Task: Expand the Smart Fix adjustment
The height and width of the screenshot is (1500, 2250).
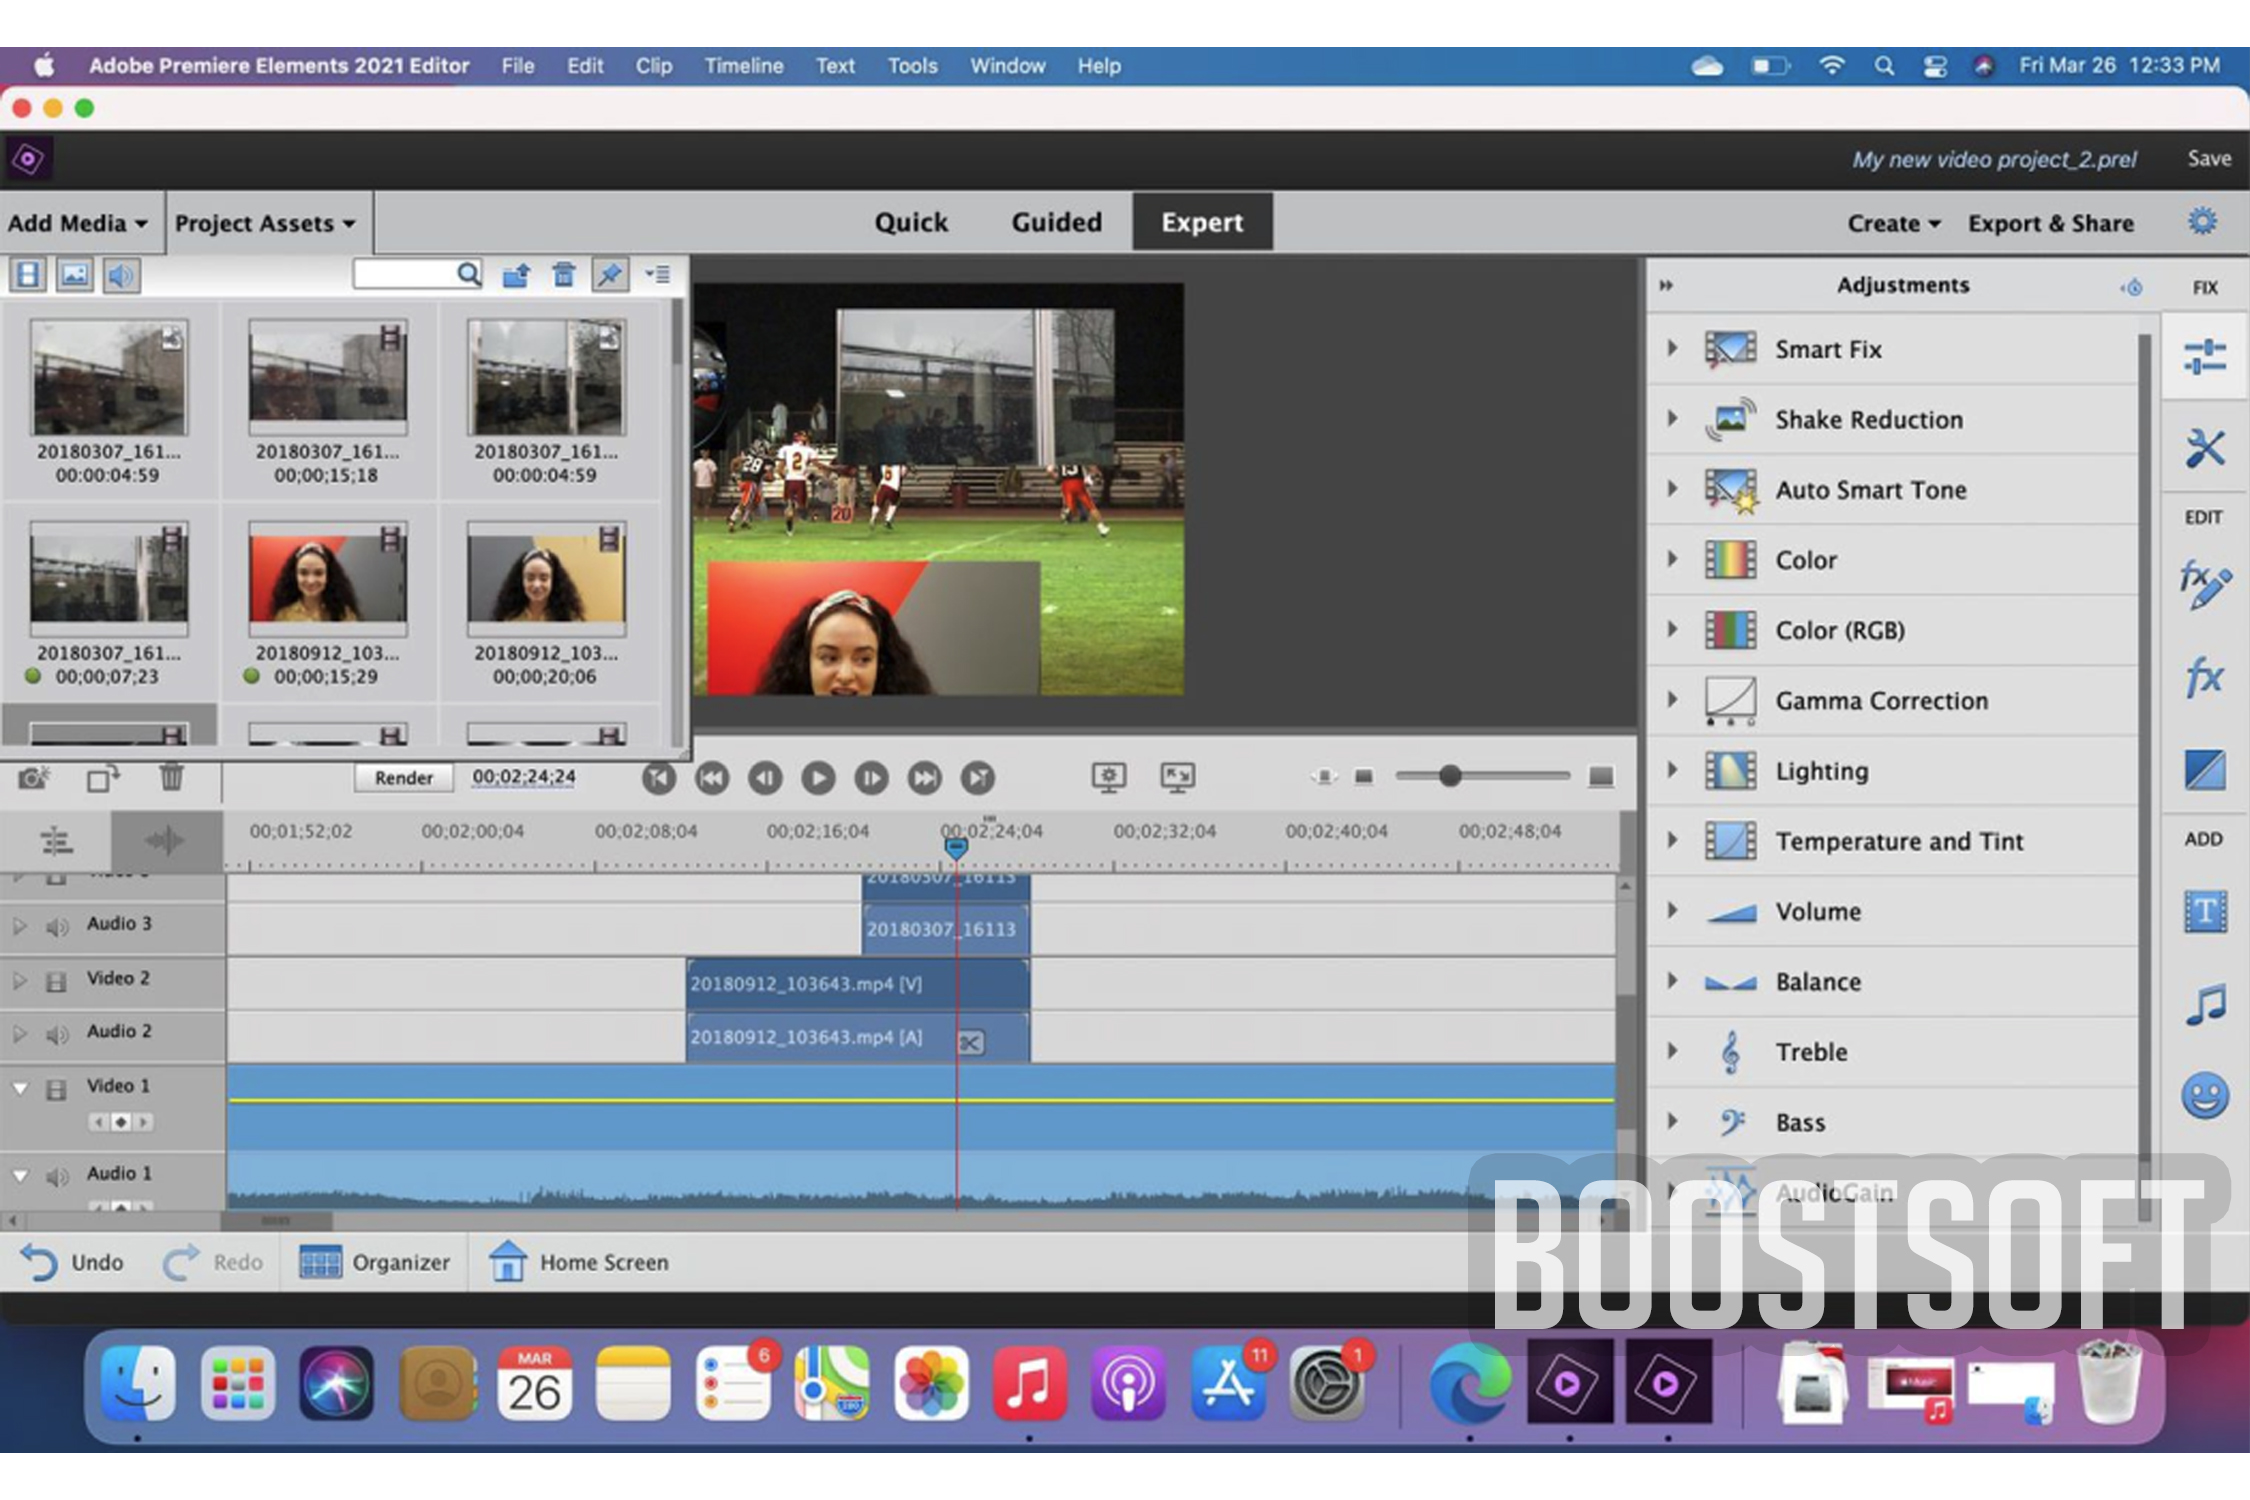Action: point(1672,349)
